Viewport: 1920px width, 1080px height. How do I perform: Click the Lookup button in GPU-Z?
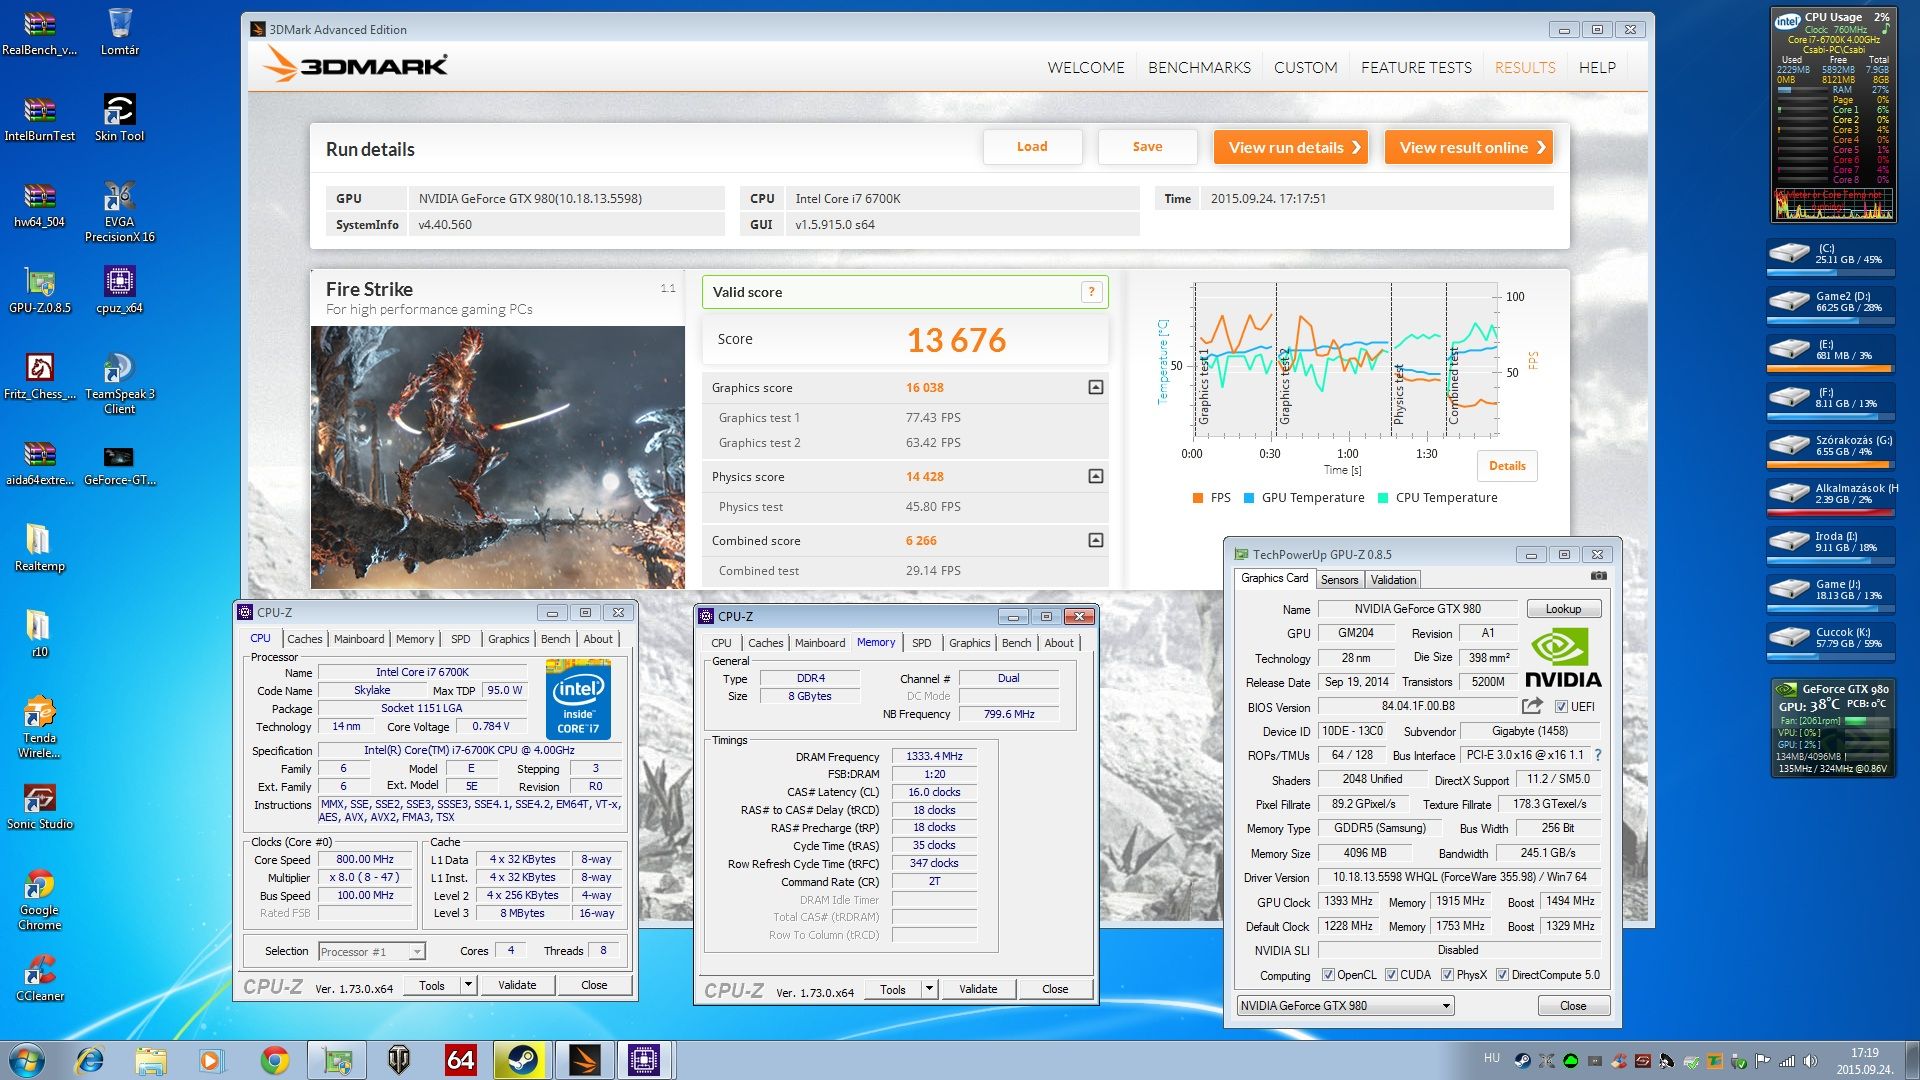pyautogui.click(x=1562, y=609)
